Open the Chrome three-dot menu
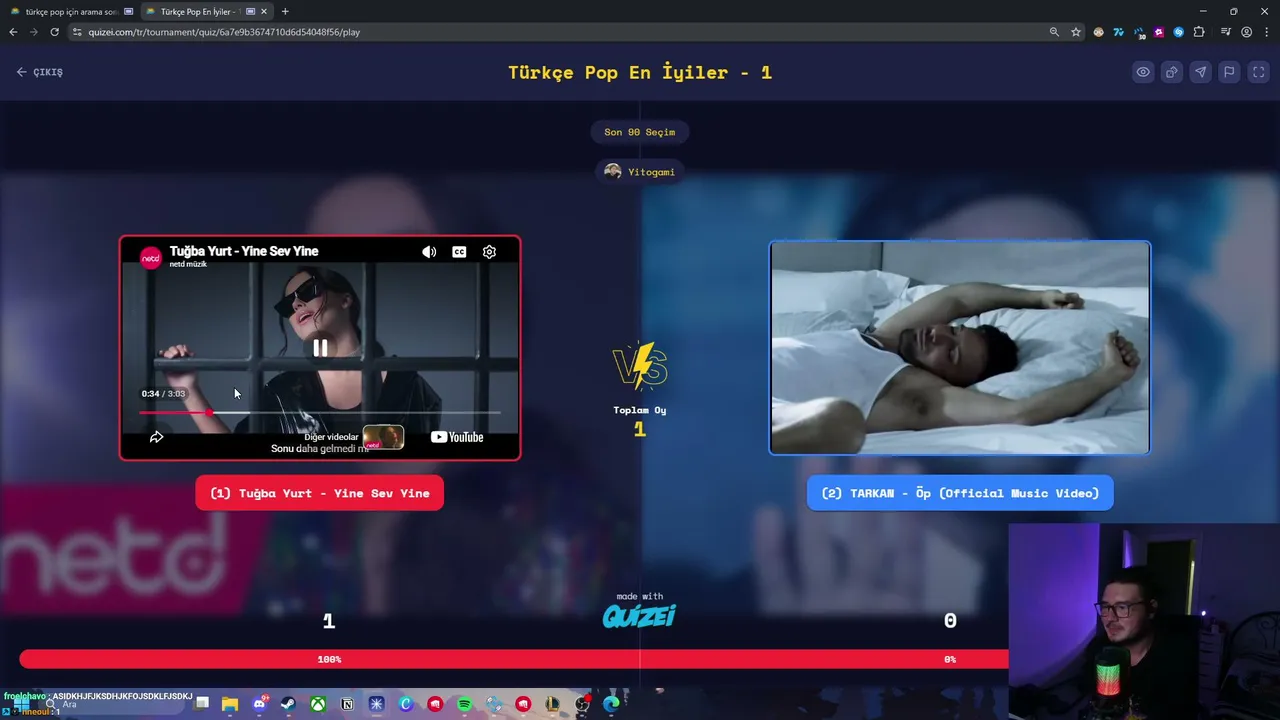Screen dimensions: 1280x720 (1266, 32)
